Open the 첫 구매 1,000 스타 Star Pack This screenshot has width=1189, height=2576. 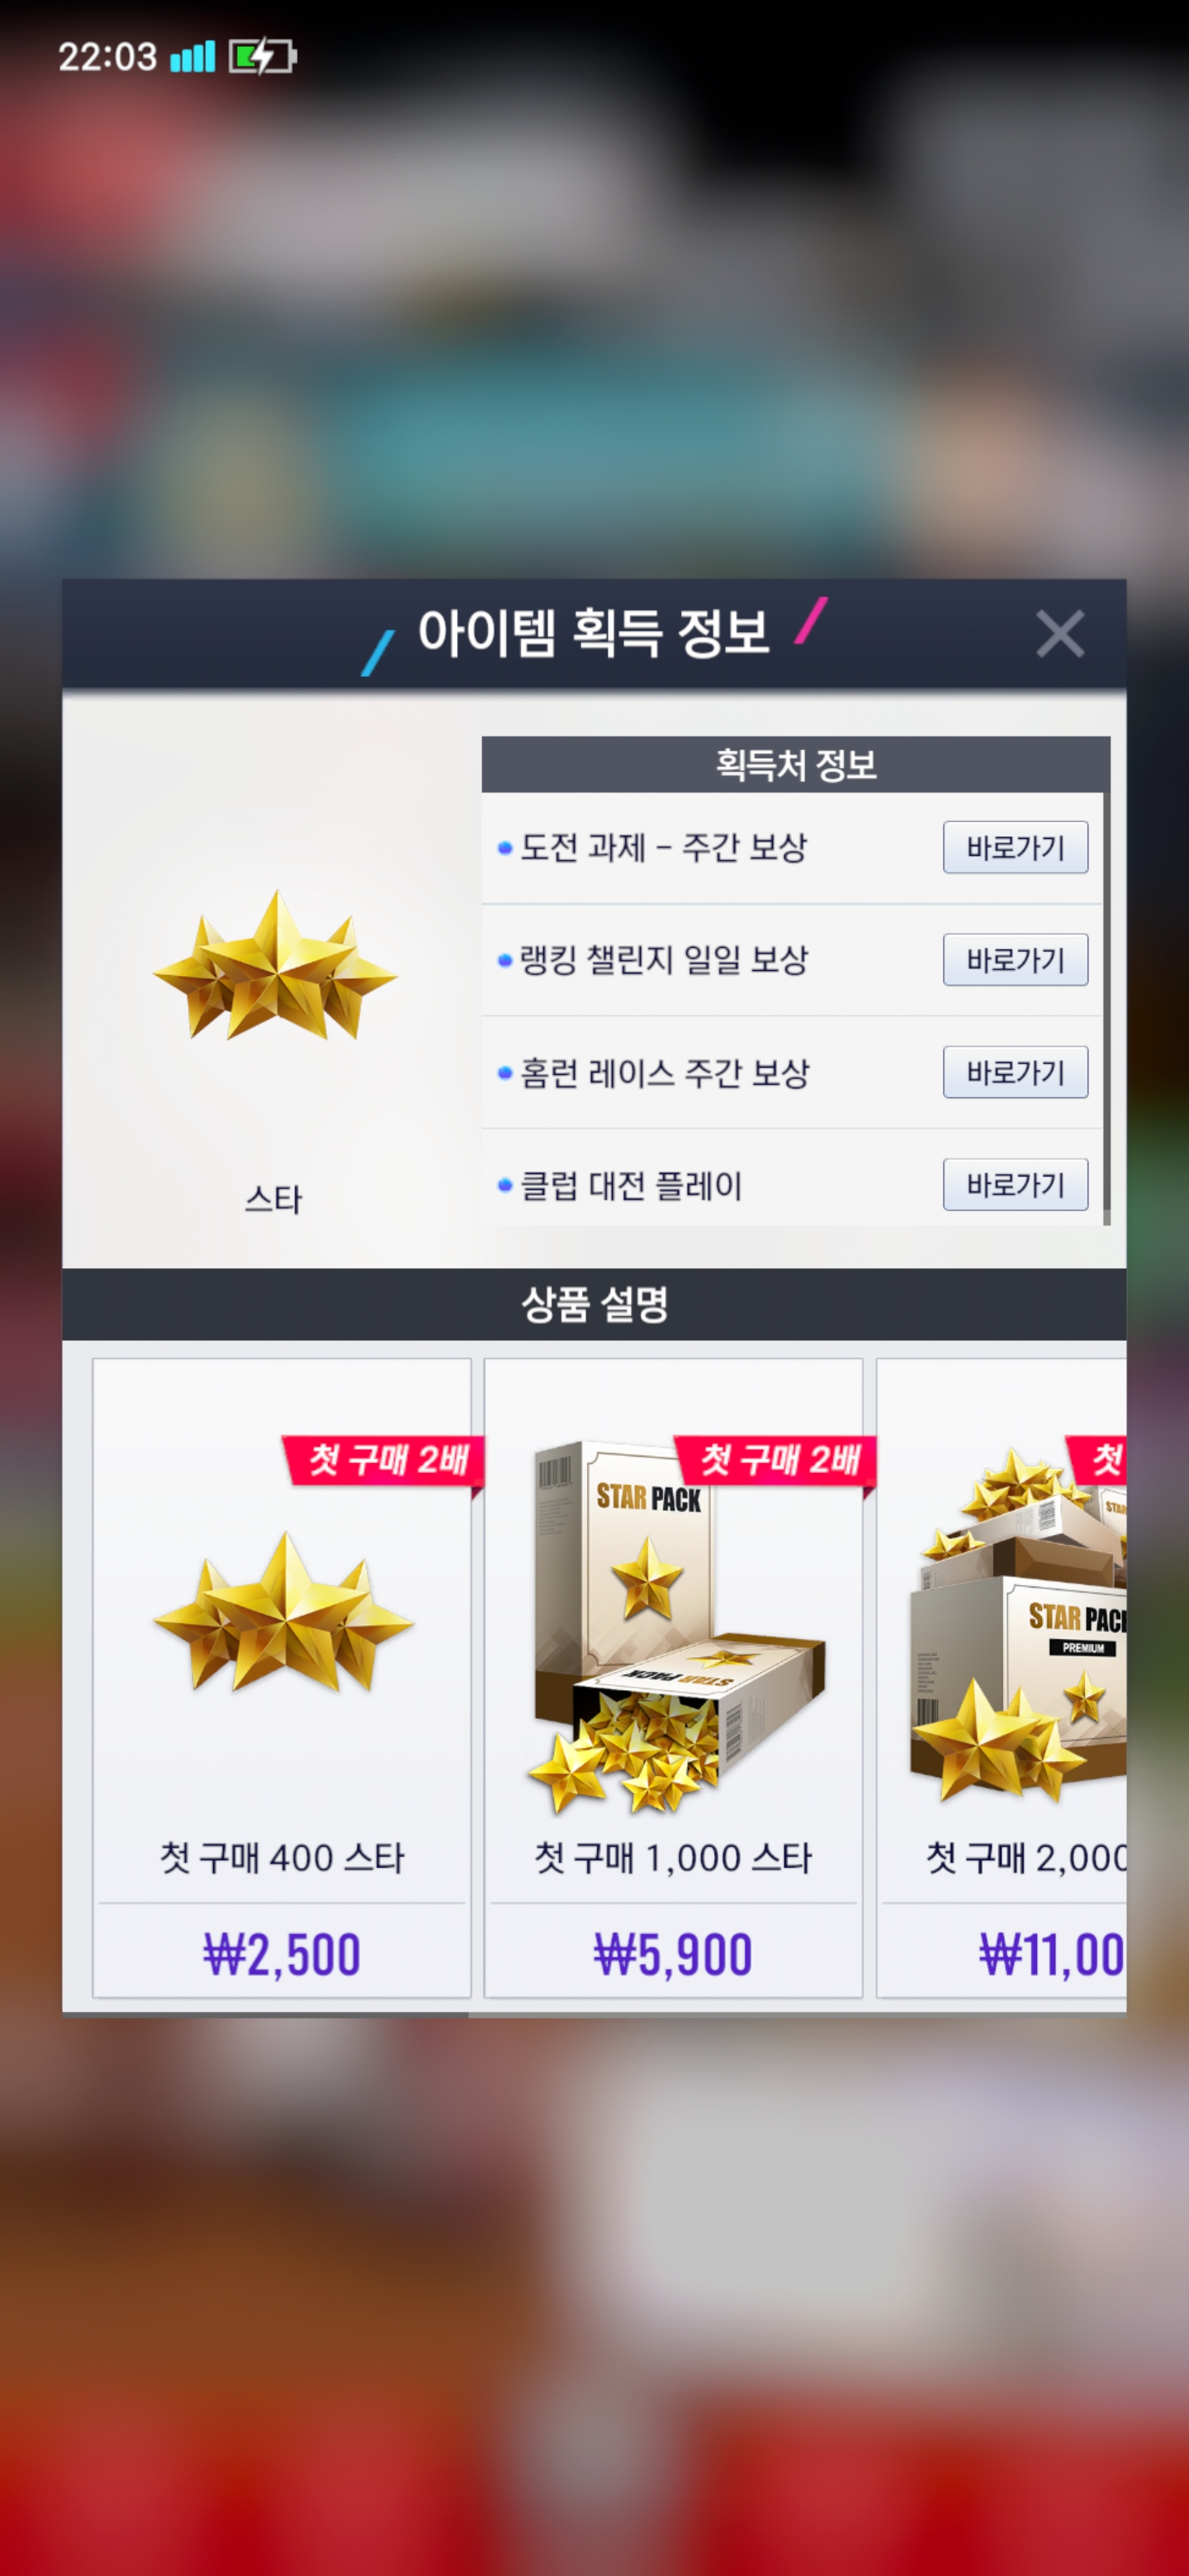point(673,1677)
